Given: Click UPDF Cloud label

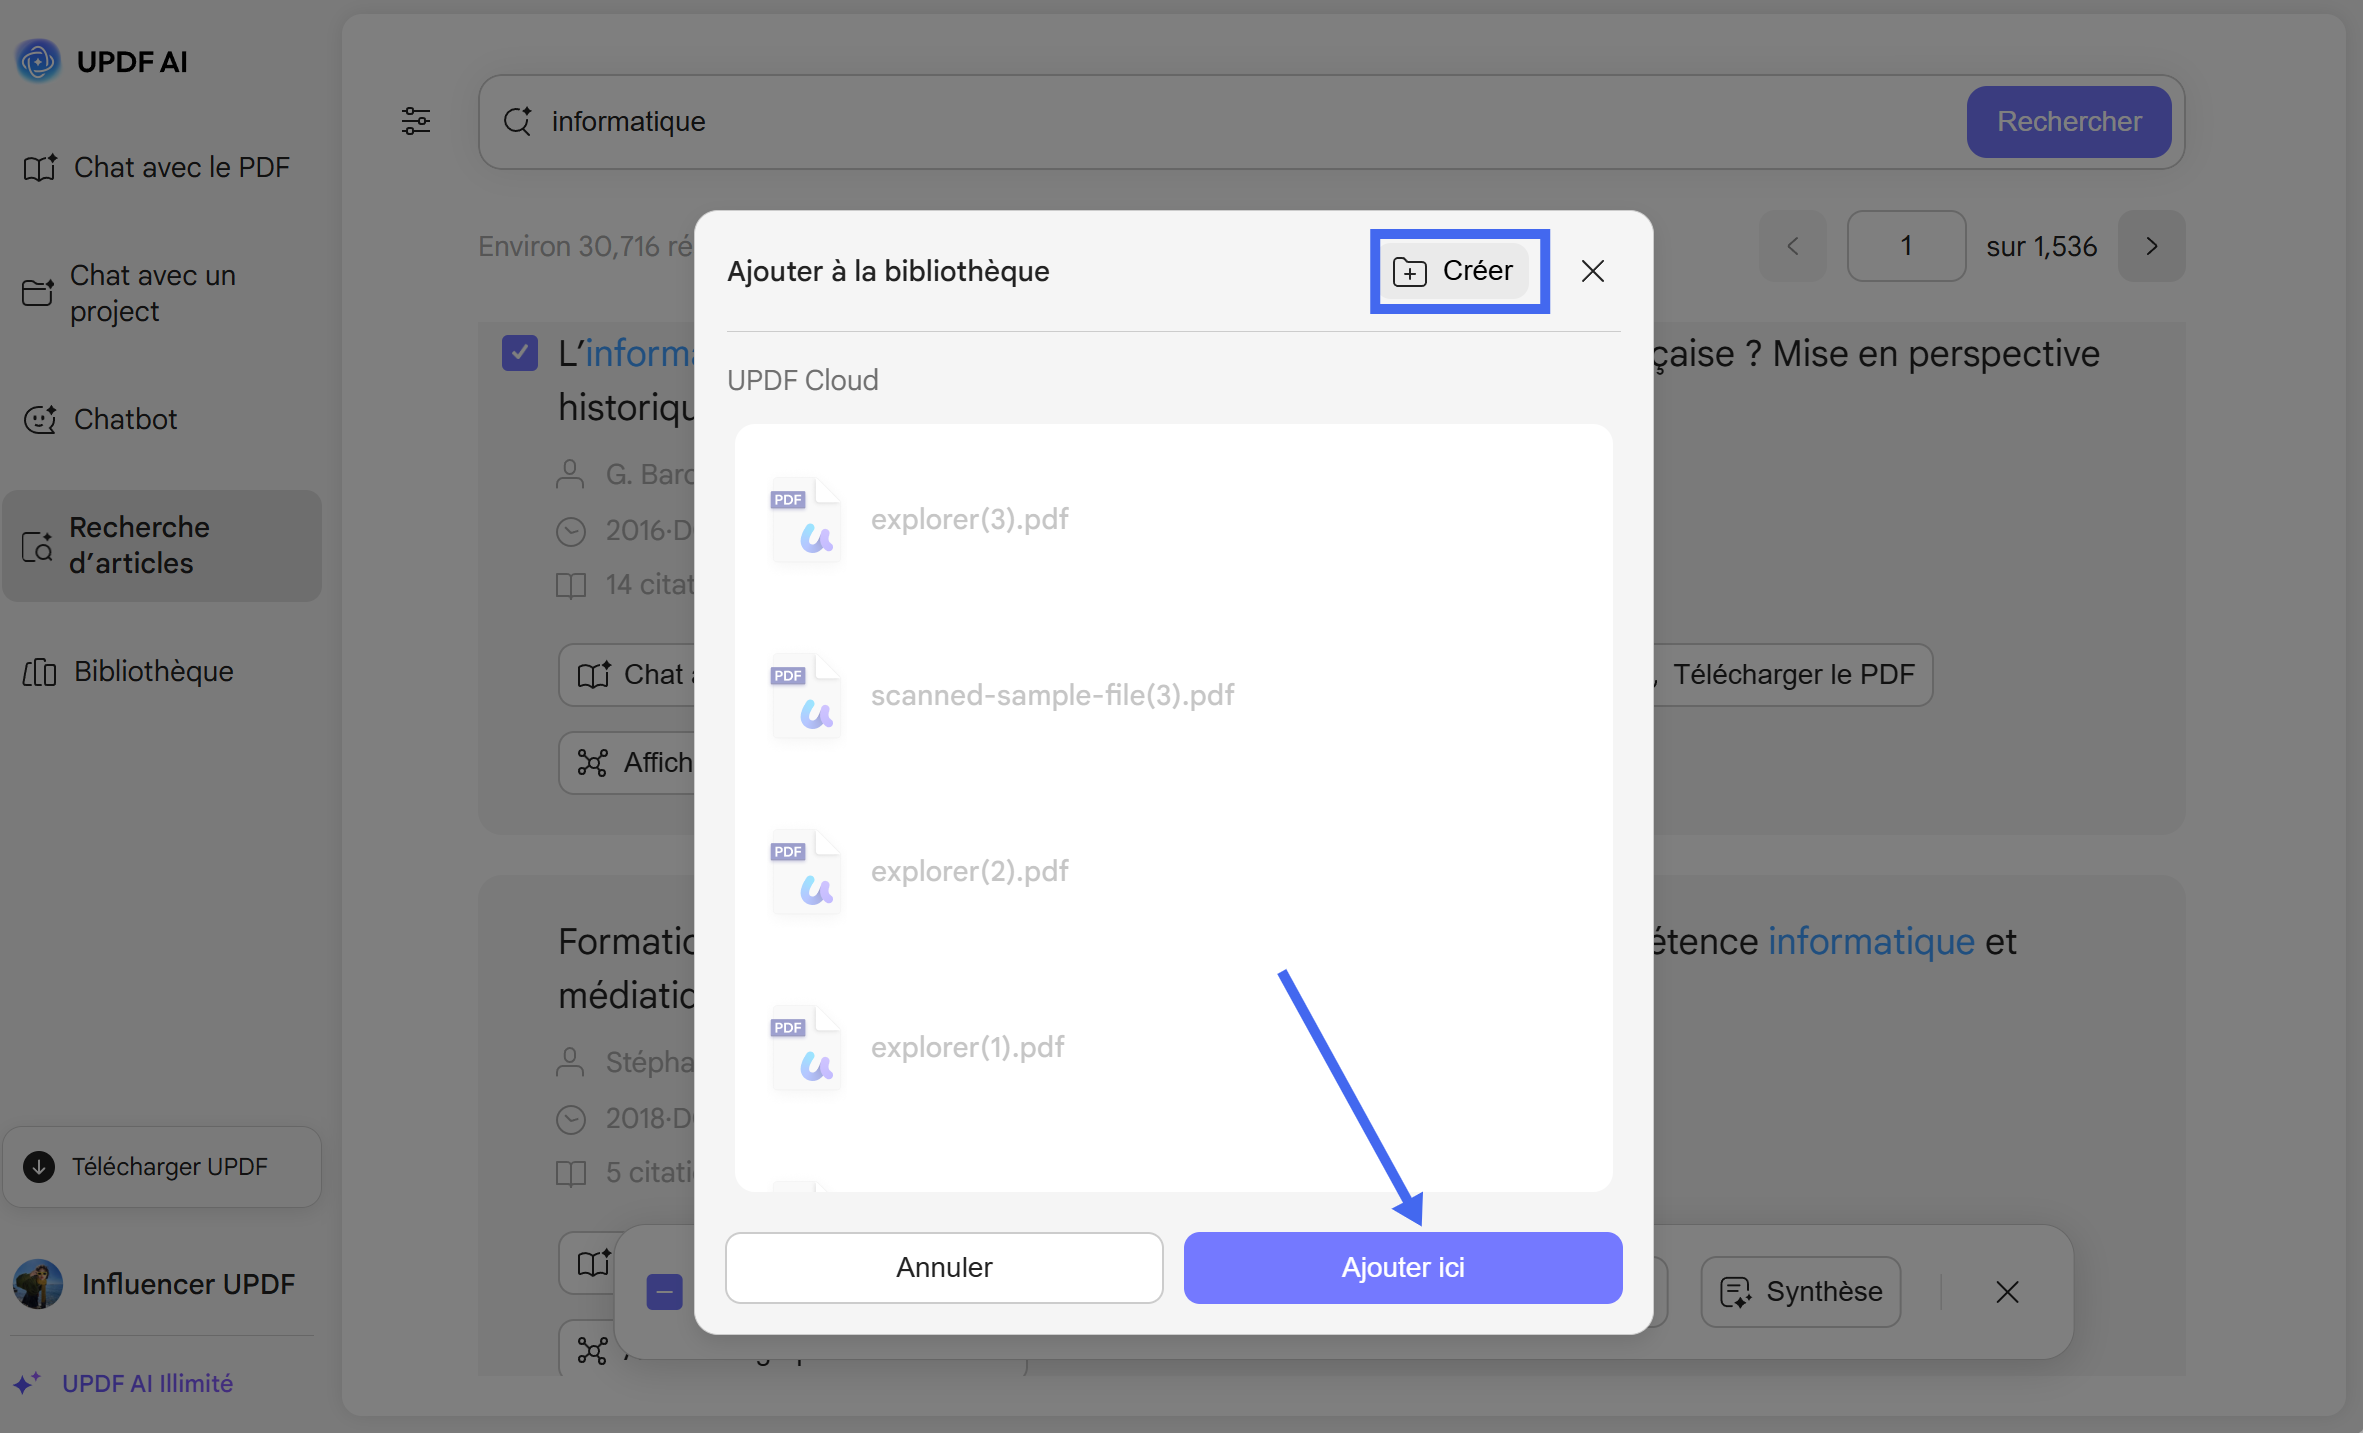Looking at the screenshot, I should 802,380.
